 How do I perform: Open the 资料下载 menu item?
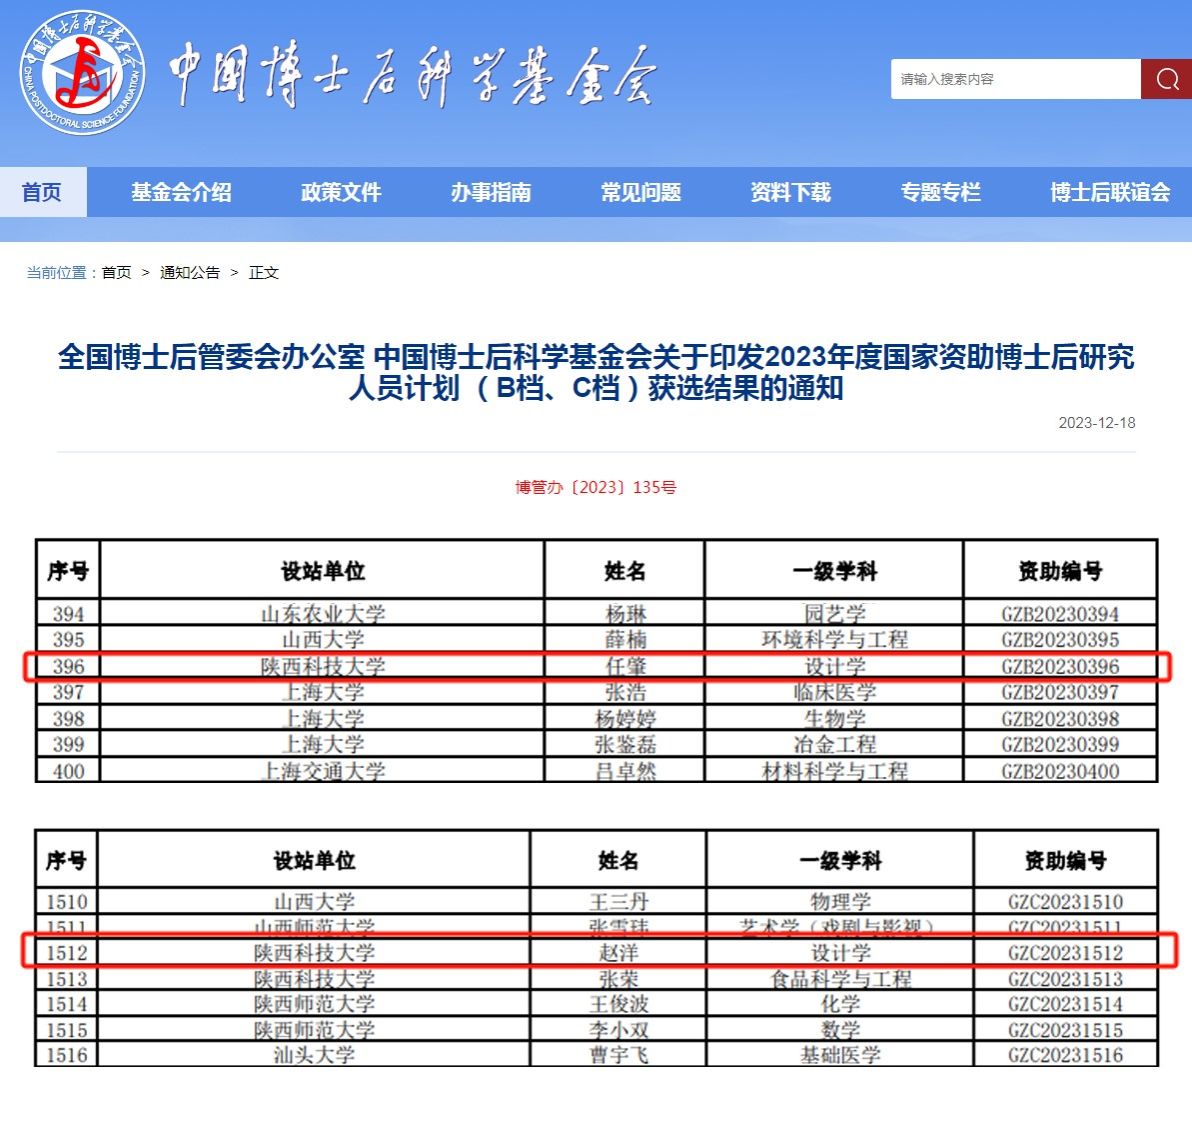[791, 192]
